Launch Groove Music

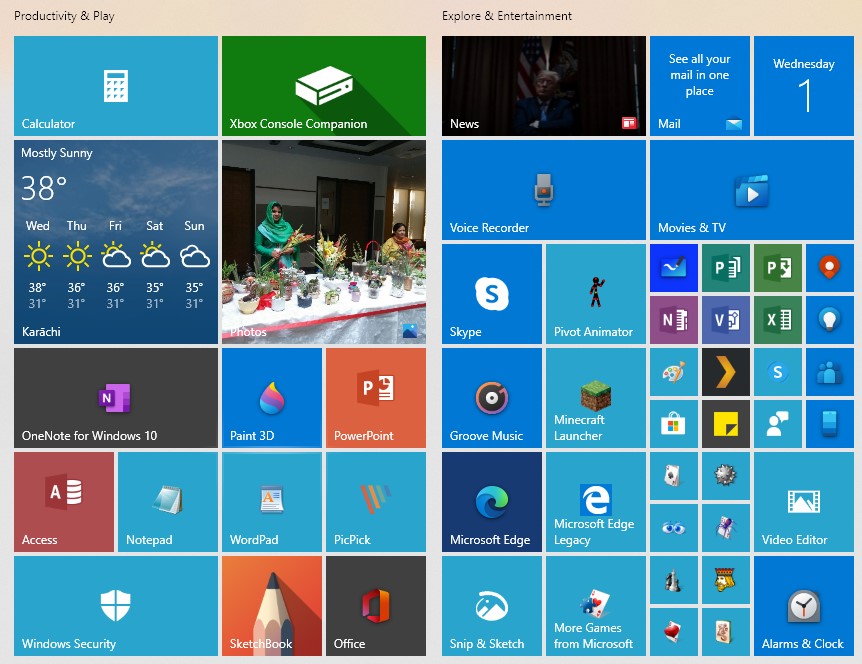click(492, 398)
